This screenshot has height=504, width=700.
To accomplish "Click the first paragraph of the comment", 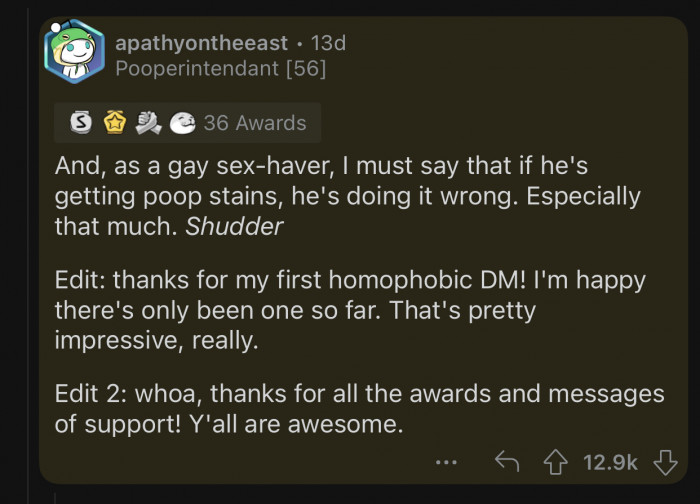I will coord(340,195).
